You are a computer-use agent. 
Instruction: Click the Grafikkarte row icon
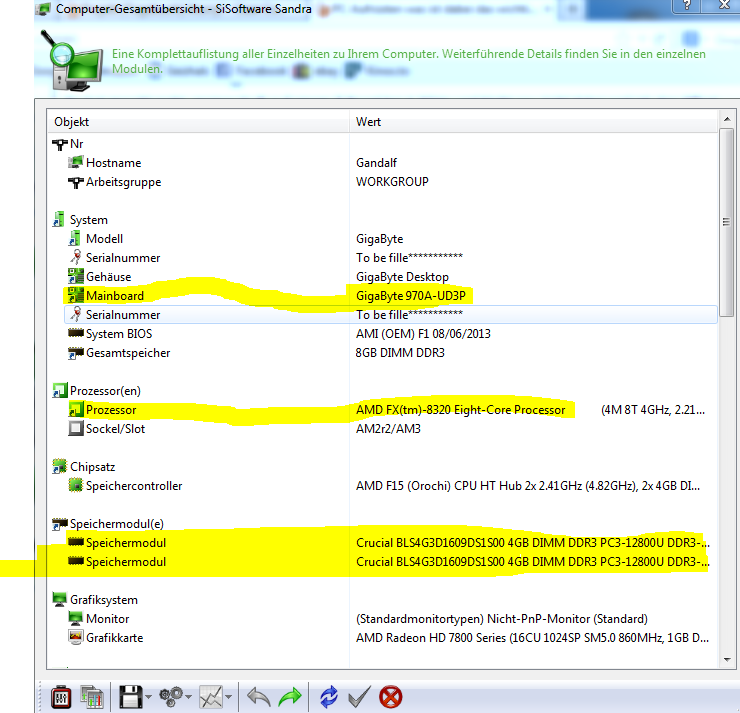click(x=76, y=637)
